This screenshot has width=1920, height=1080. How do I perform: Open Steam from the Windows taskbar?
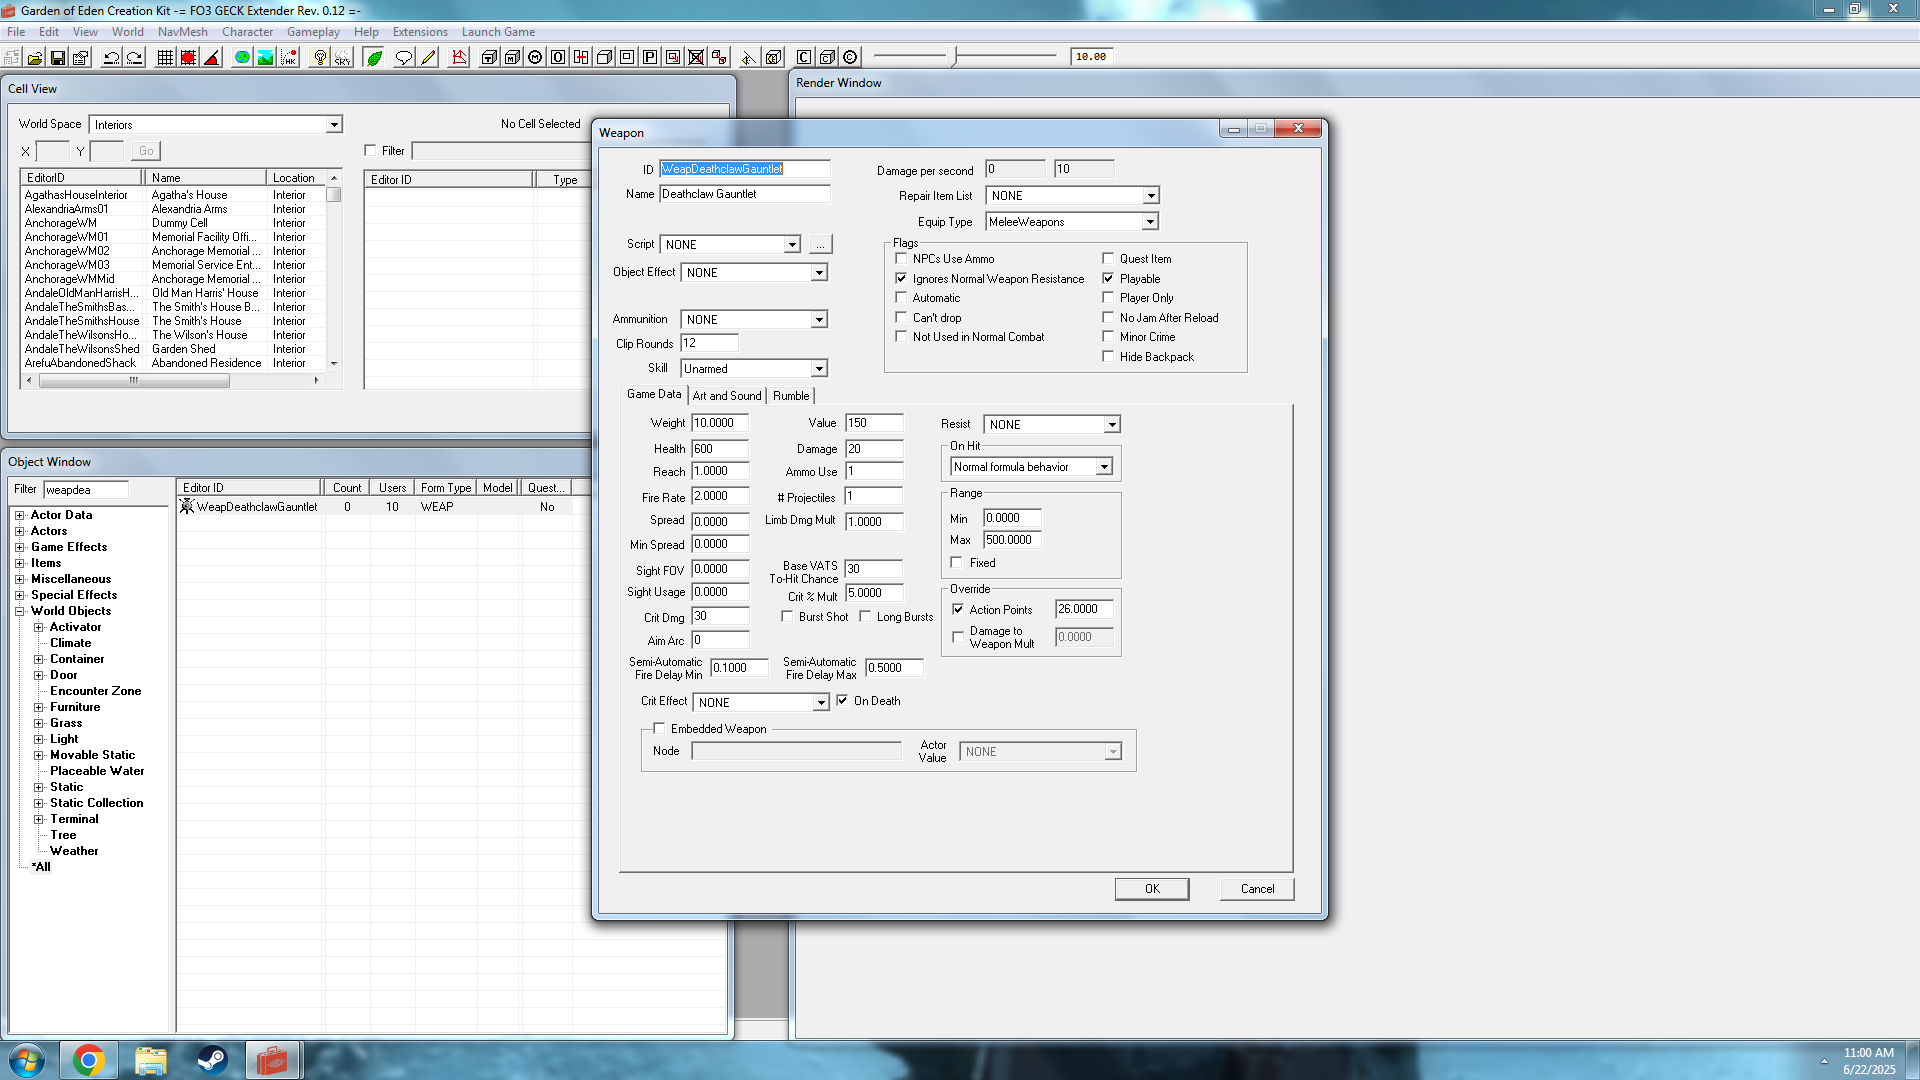coord(211,1060)
